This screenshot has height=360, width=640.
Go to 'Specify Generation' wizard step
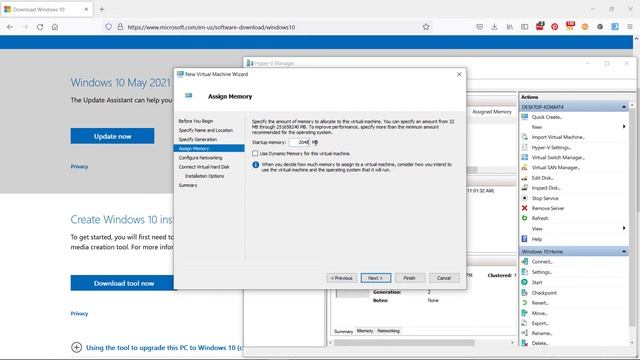tap(198, 140)
